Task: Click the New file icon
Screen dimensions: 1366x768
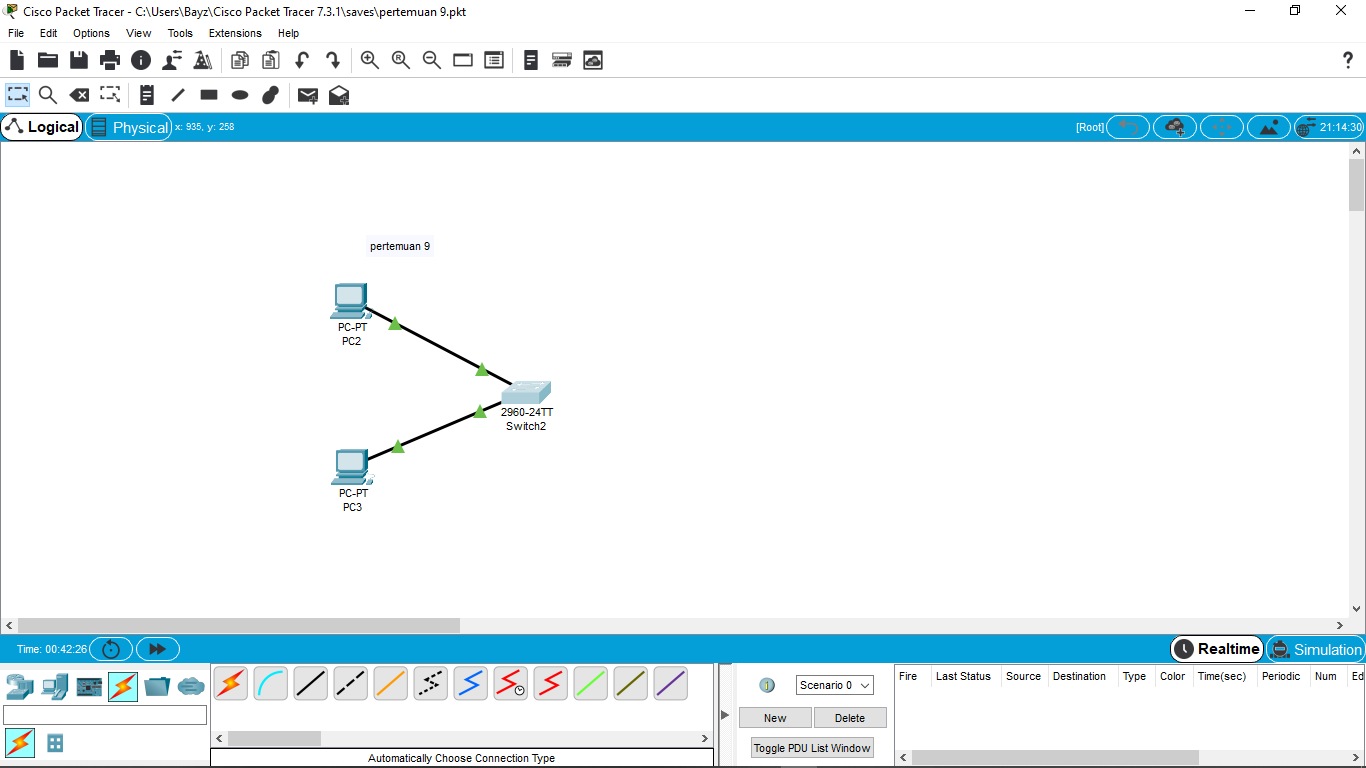Action: point(17,60)
